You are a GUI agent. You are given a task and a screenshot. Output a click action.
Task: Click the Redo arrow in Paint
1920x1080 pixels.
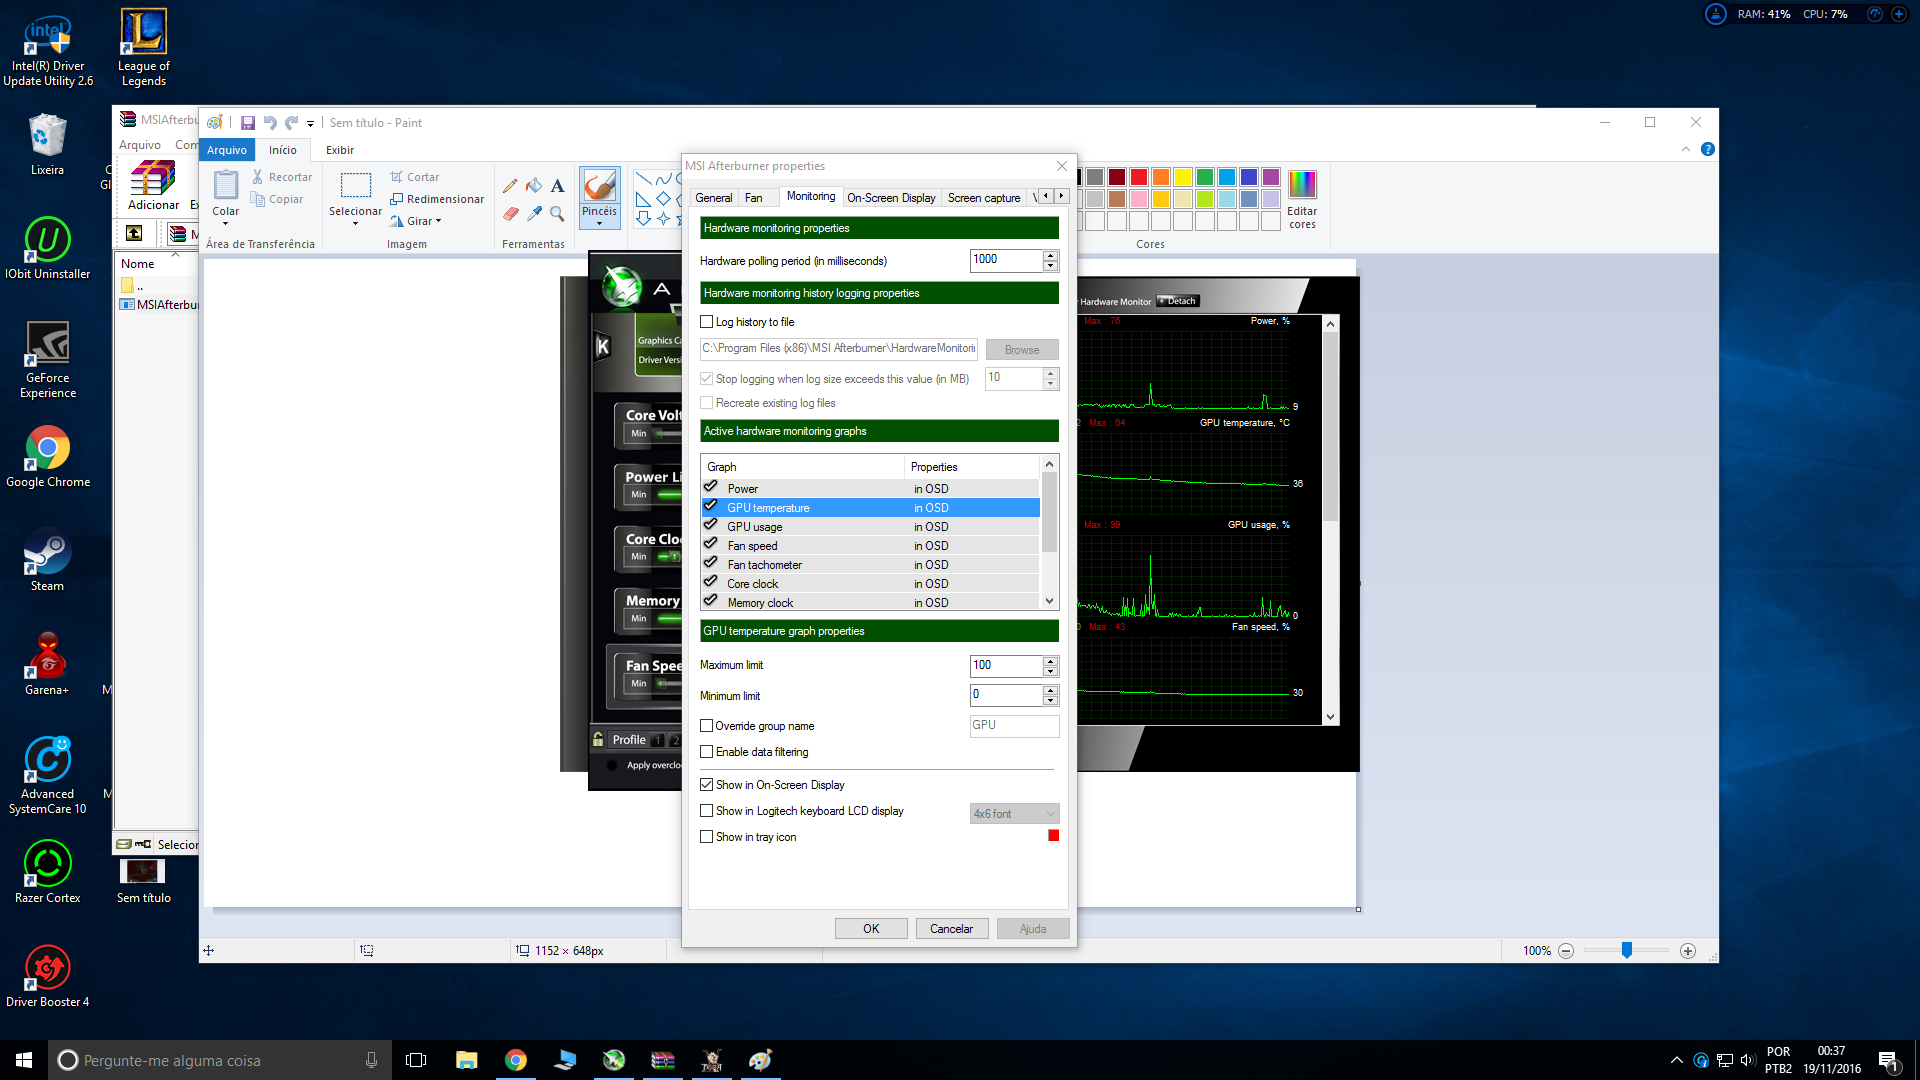[291, 123]
